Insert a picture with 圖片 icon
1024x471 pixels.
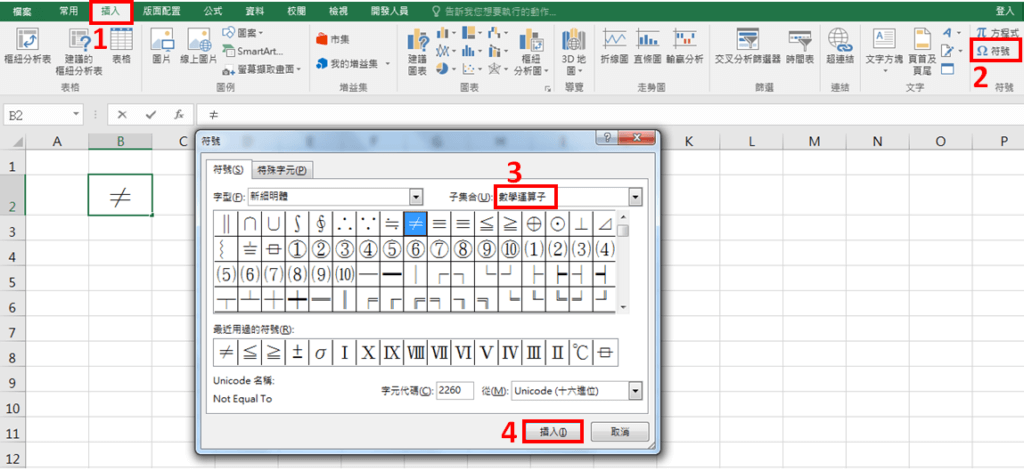162,41
